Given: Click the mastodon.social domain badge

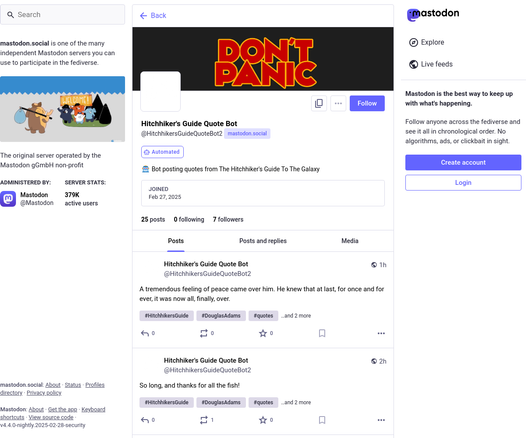Looking at the screenshot, I should pyautogui.click(x=247, y=133).
